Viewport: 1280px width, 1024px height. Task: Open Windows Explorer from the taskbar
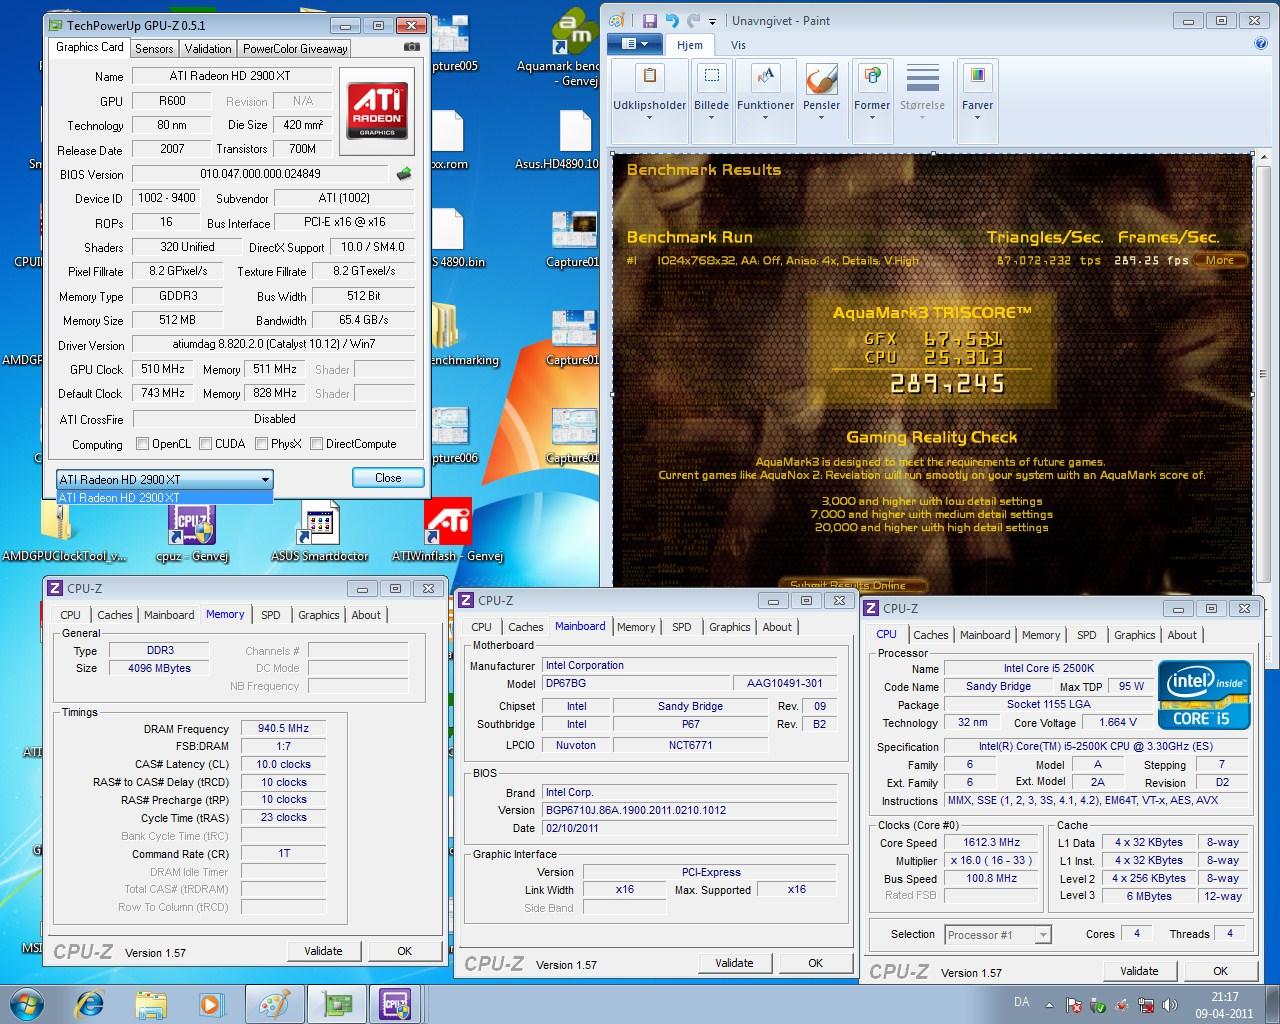point(151,1003)
